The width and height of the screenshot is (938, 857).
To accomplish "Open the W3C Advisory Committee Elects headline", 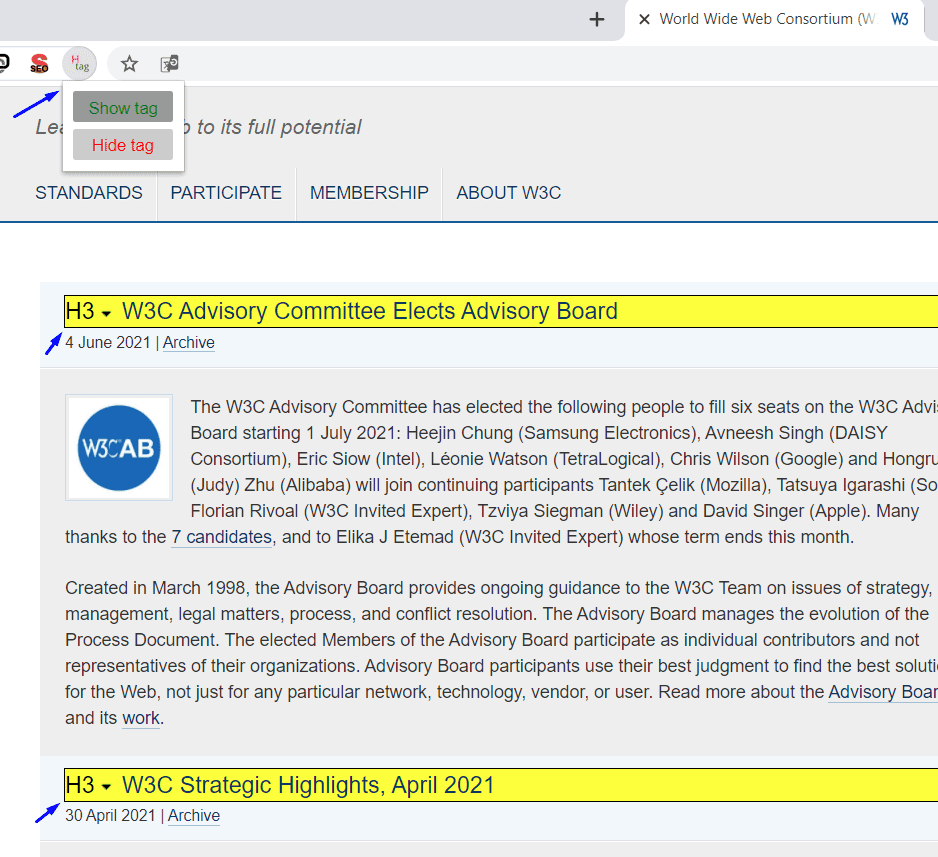I will pyautogui.click(x=369, y=312).
